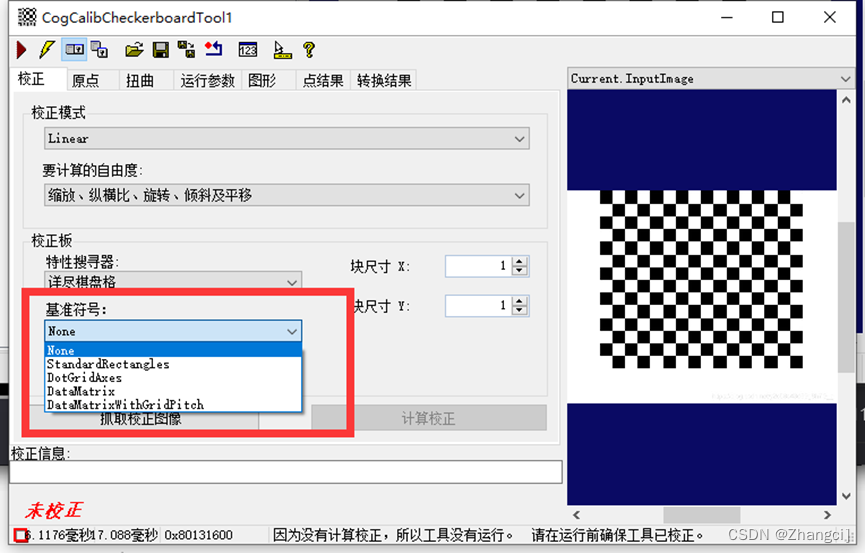
Task: Click the image vertical scrollbar up arrow
Action: 846,100
